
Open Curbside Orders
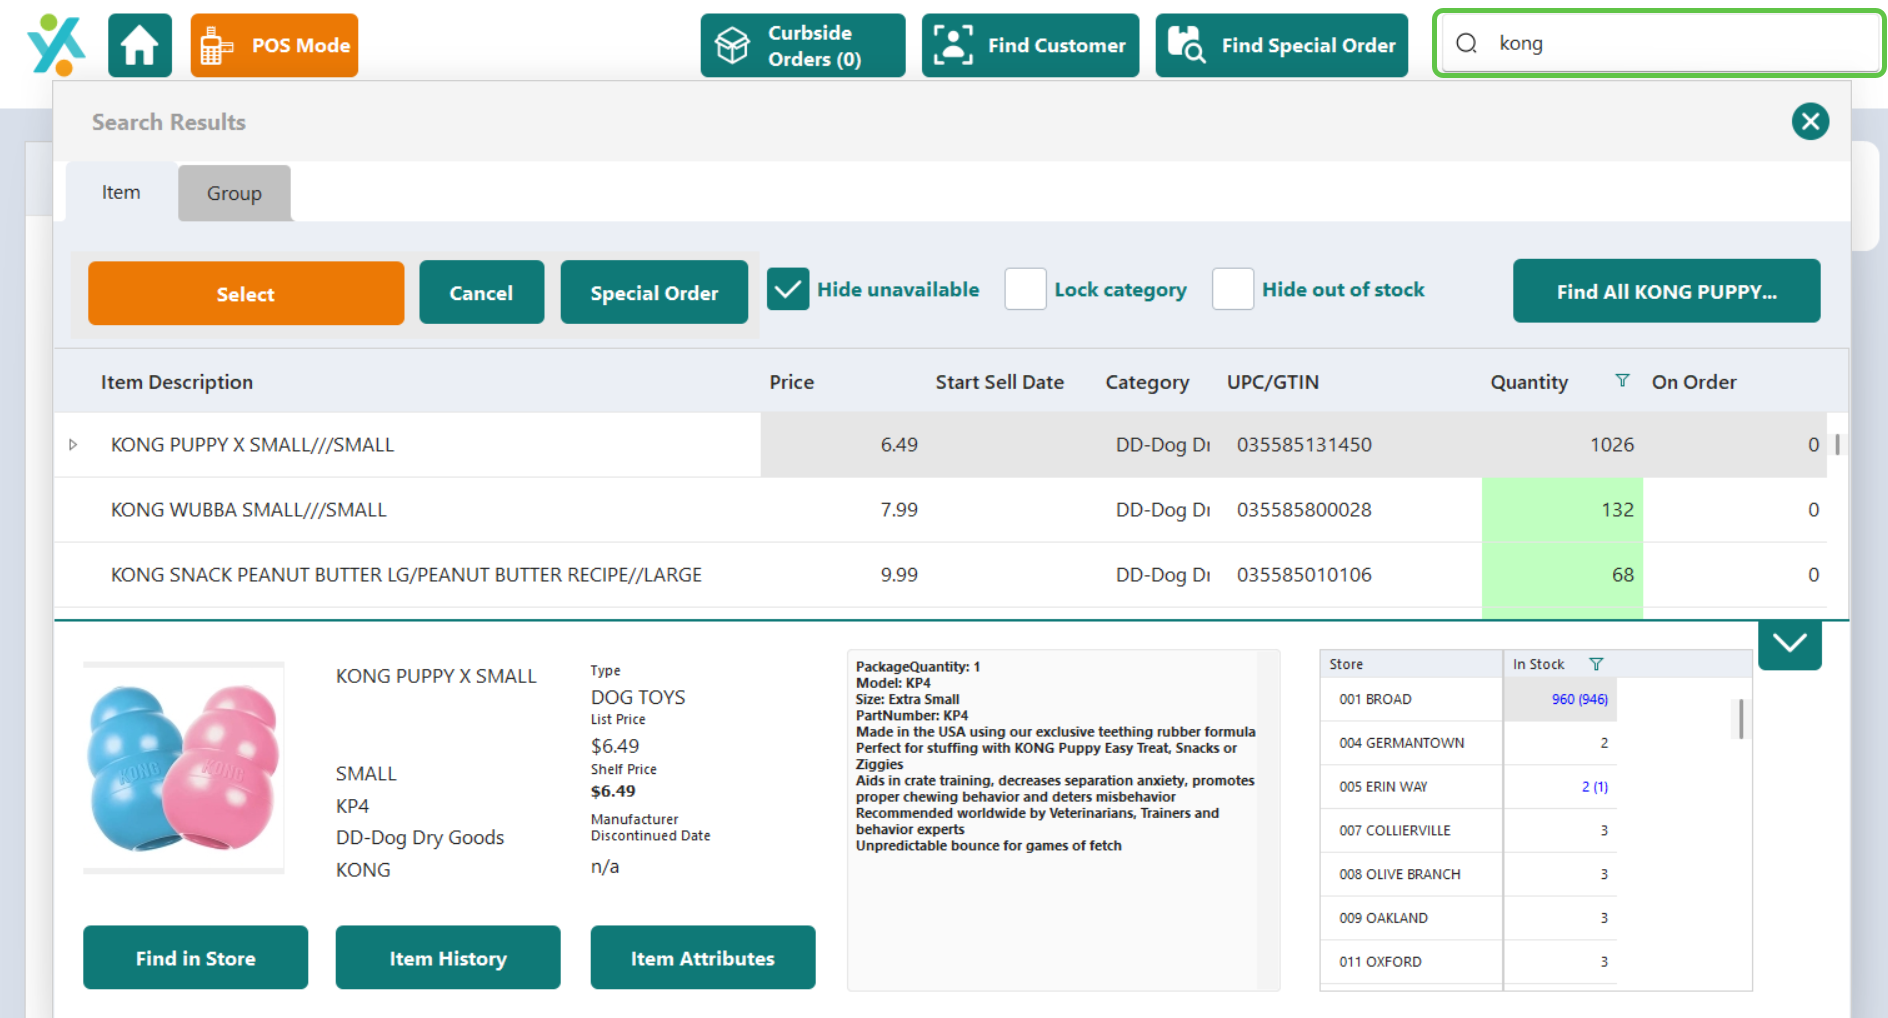(x=803, y=45)
